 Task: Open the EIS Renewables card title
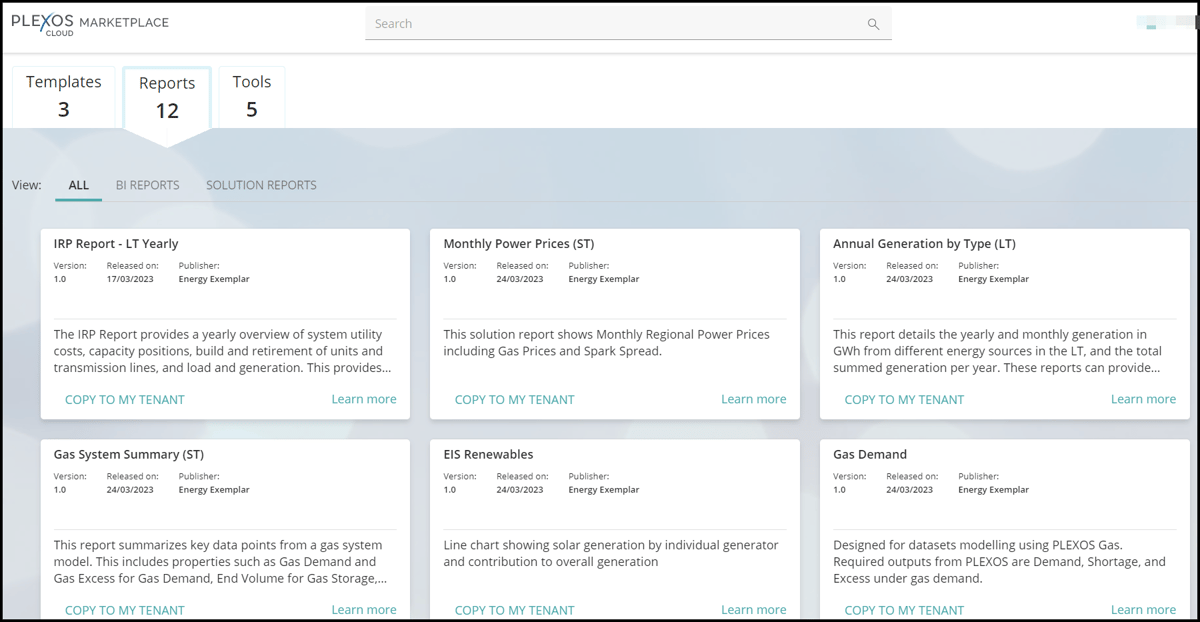[x=489, y=454]
